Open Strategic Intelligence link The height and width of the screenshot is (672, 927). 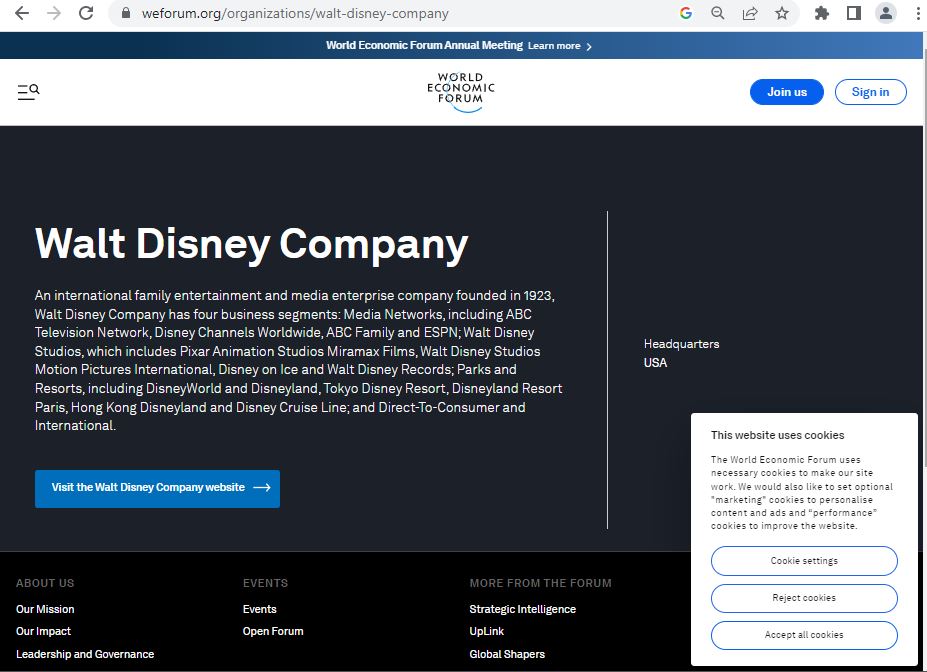tap(523, 609)
